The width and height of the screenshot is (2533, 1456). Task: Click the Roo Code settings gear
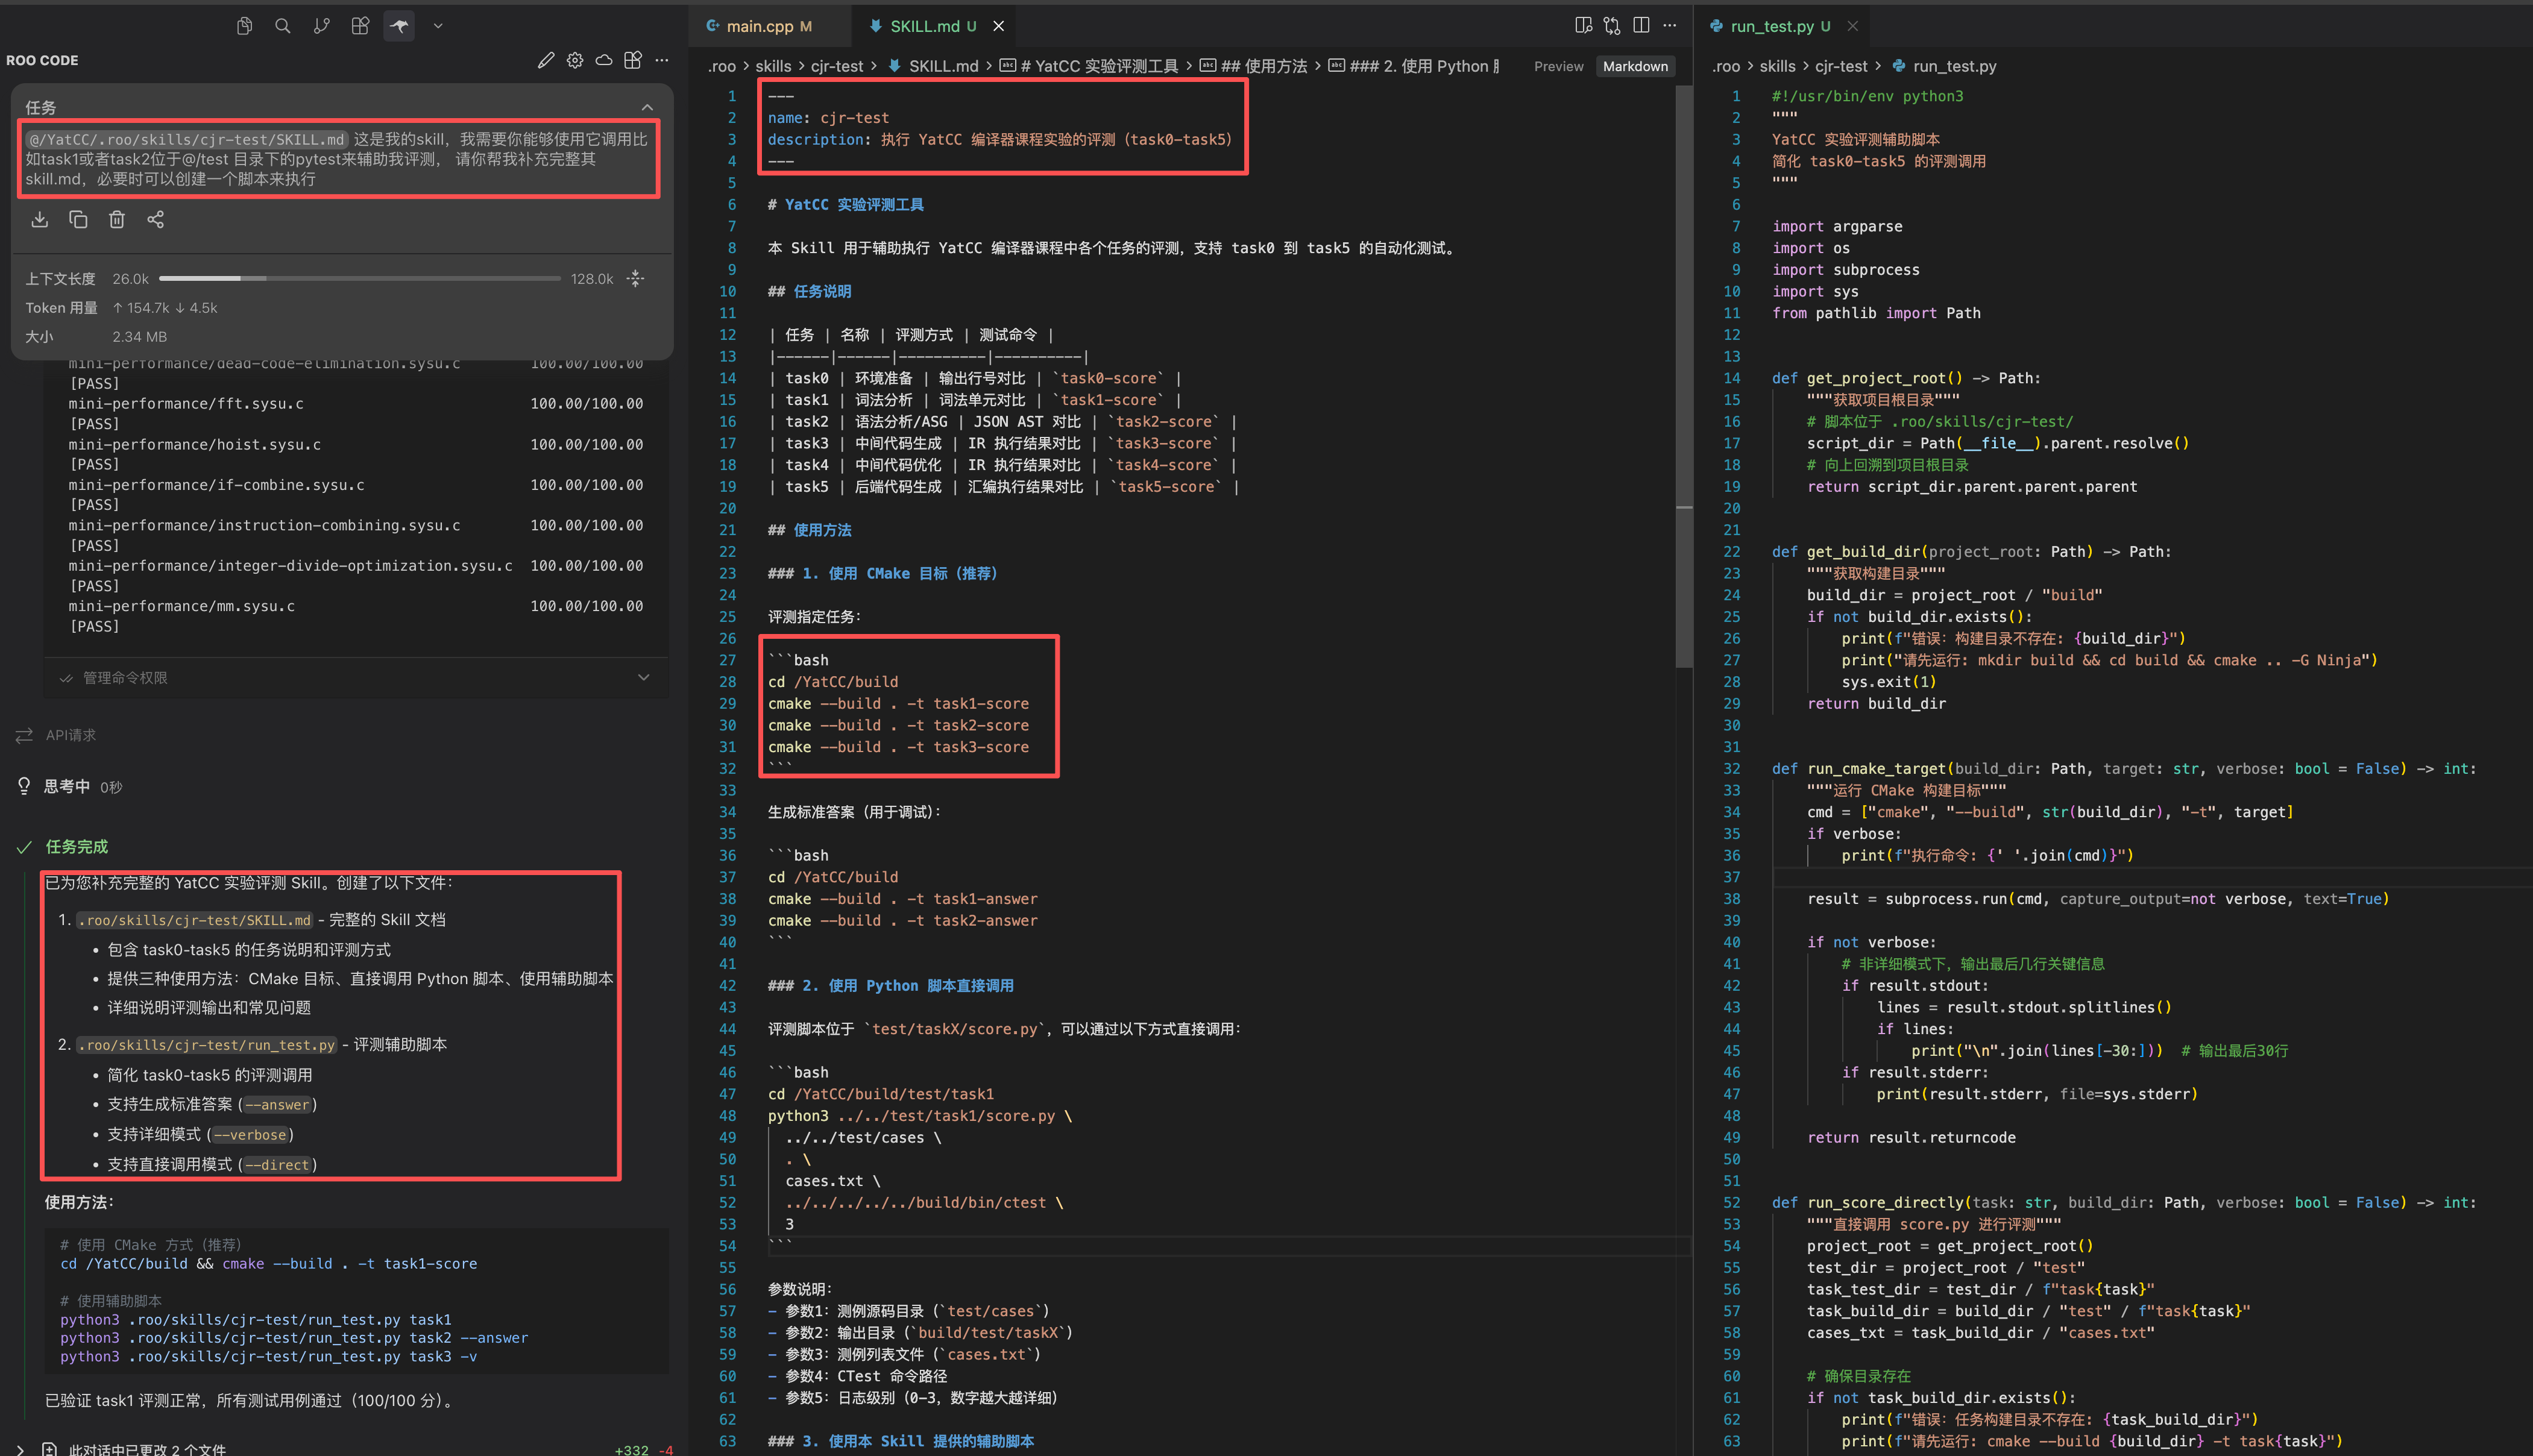coord(575,60)
